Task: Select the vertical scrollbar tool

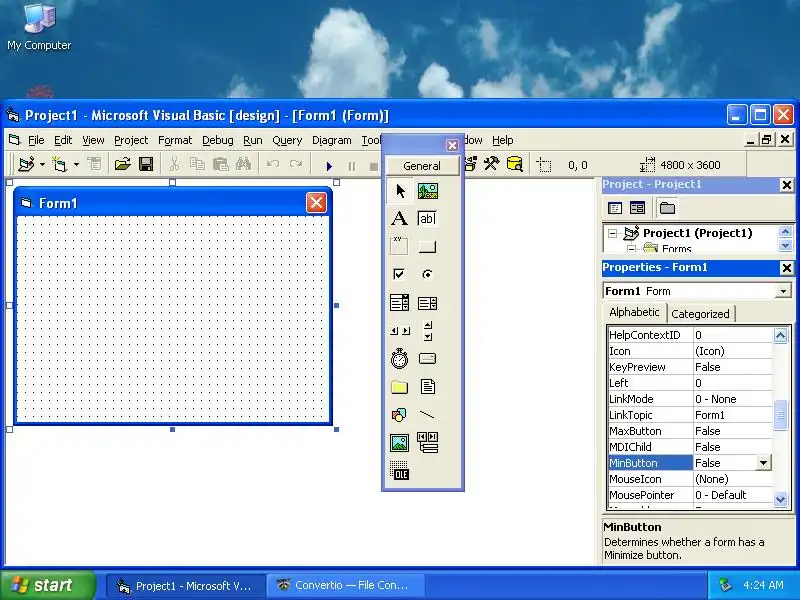Action: [x=428, y=331]
